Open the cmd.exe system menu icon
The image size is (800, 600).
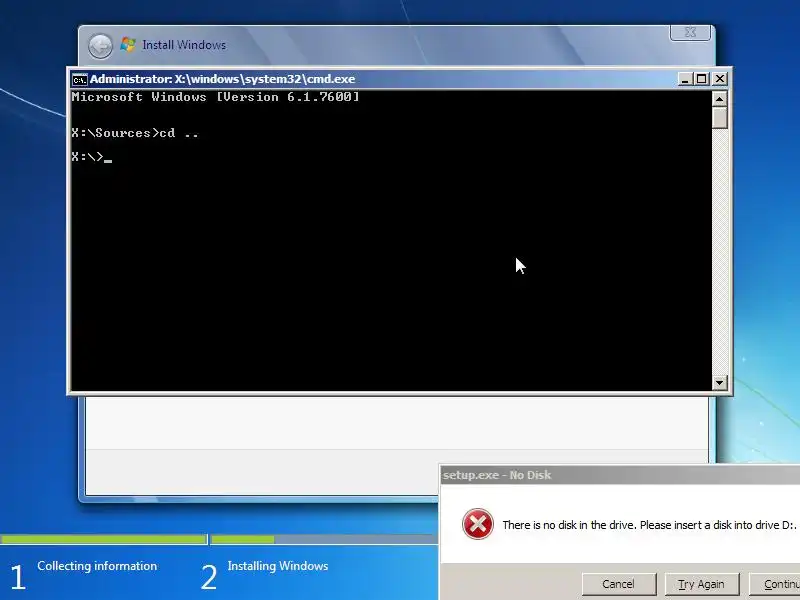(80, 80)
